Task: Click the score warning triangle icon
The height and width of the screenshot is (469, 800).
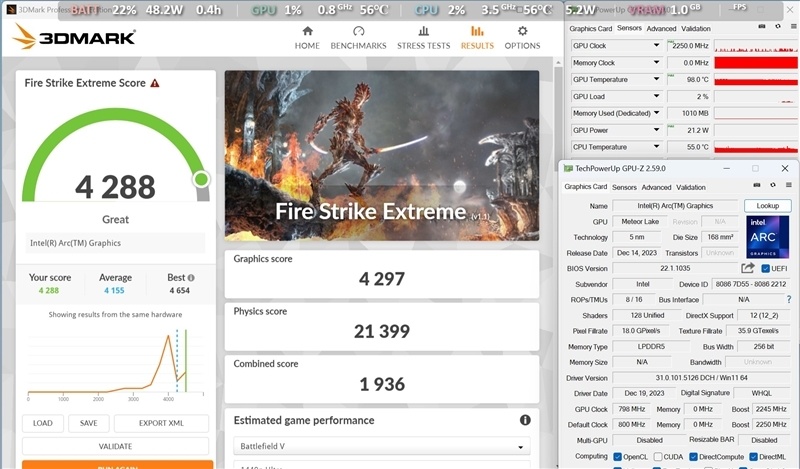Action: pos(155,83)
